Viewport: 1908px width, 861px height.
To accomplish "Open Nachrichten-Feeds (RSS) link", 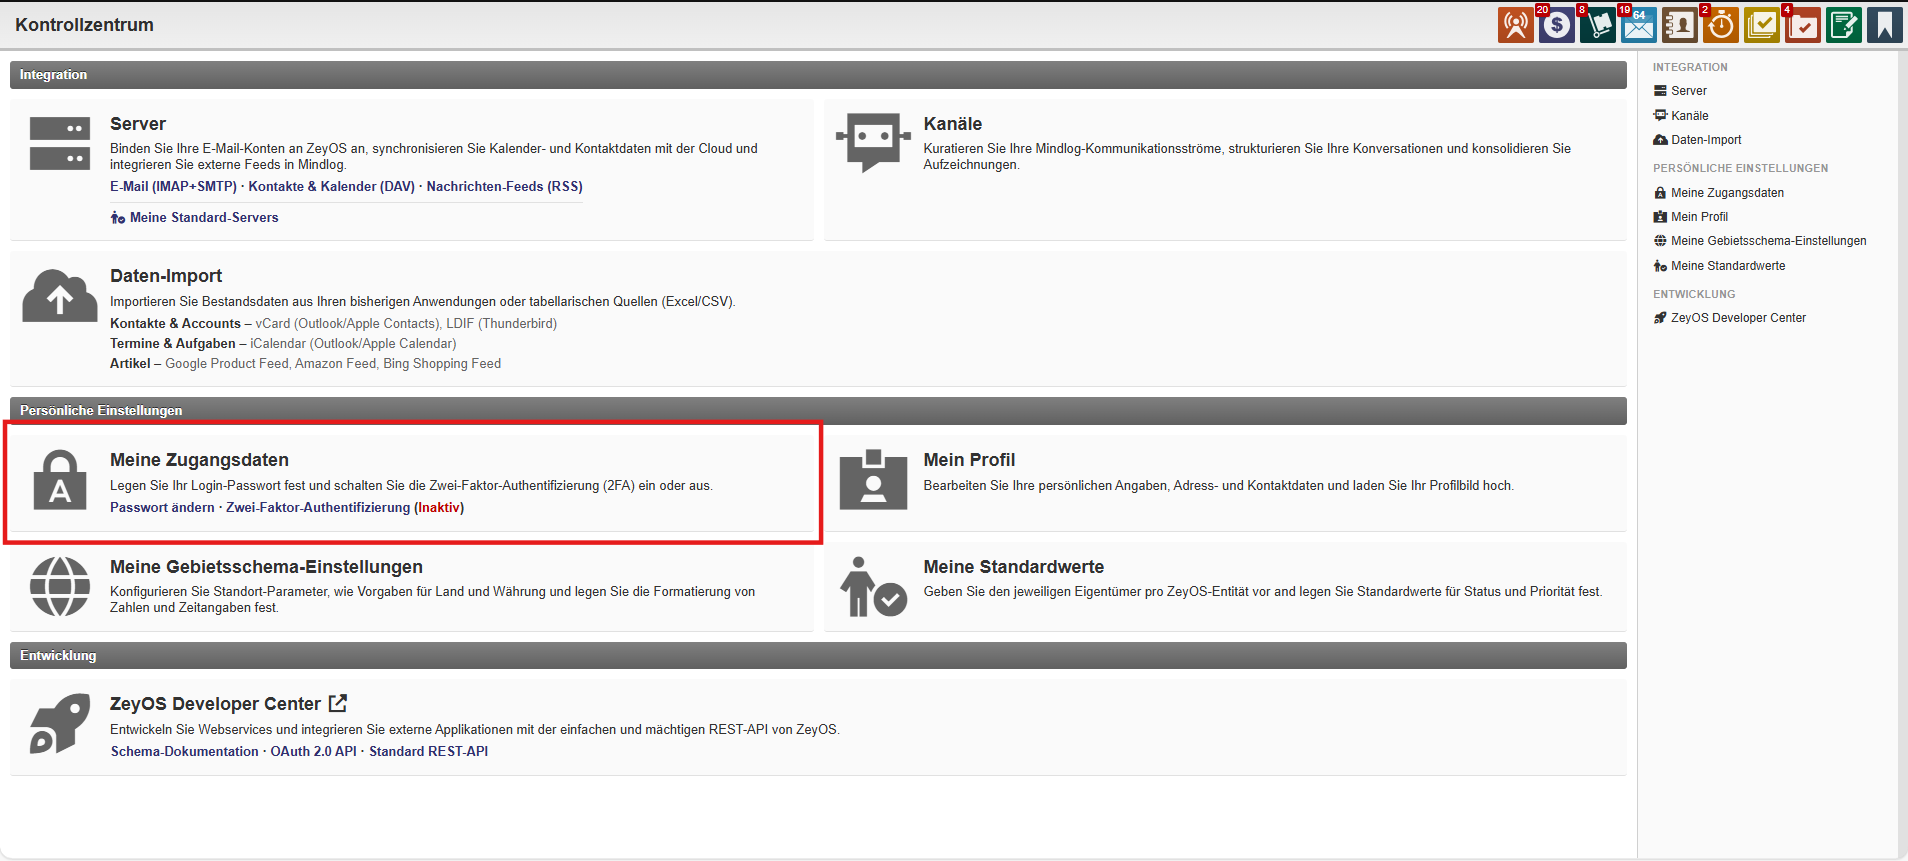I will pos(505,186).
